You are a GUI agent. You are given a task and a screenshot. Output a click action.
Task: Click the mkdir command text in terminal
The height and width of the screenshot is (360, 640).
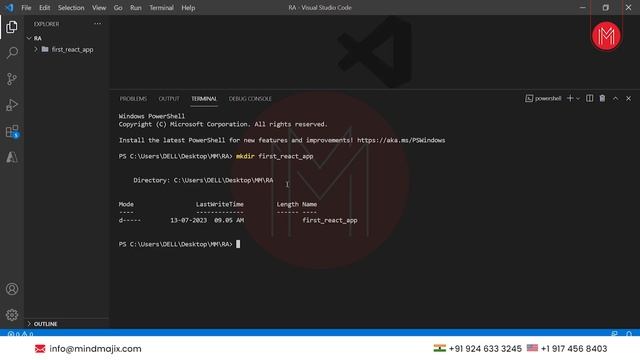point(245,156)
